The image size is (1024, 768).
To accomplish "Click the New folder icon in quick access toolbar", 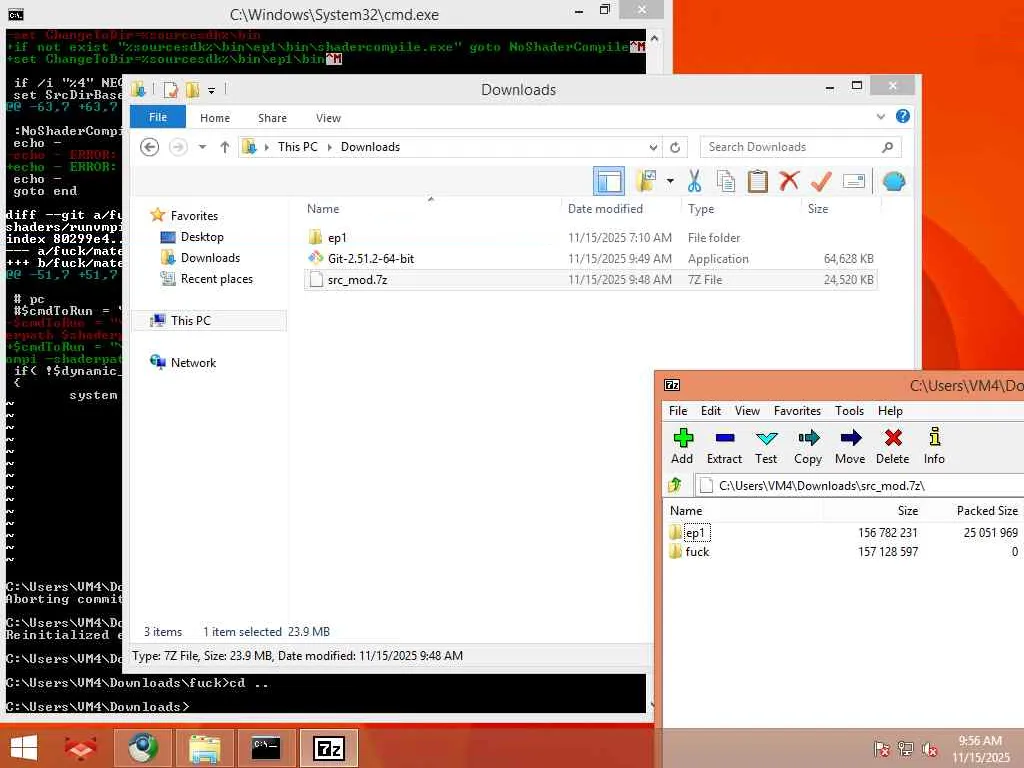I will (193, 89).
